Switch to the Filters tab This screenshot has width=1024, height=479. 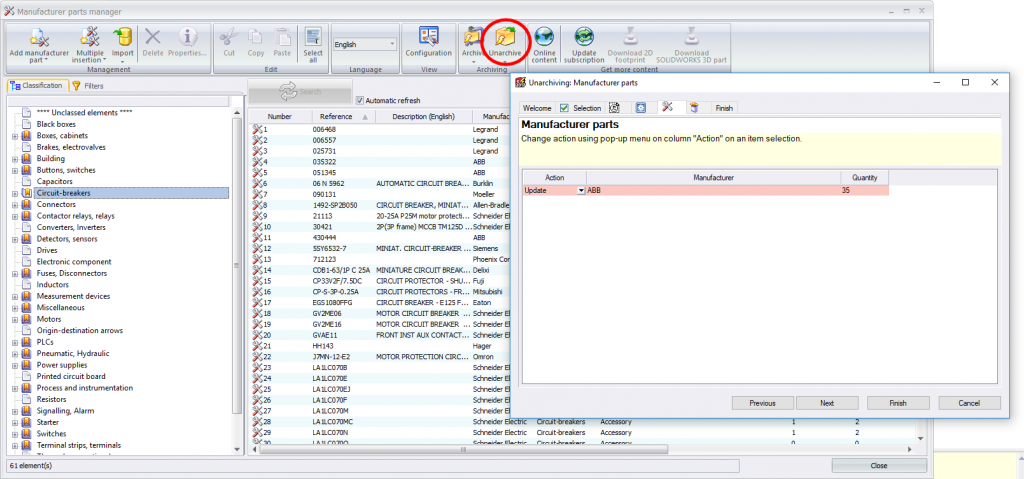88,86
